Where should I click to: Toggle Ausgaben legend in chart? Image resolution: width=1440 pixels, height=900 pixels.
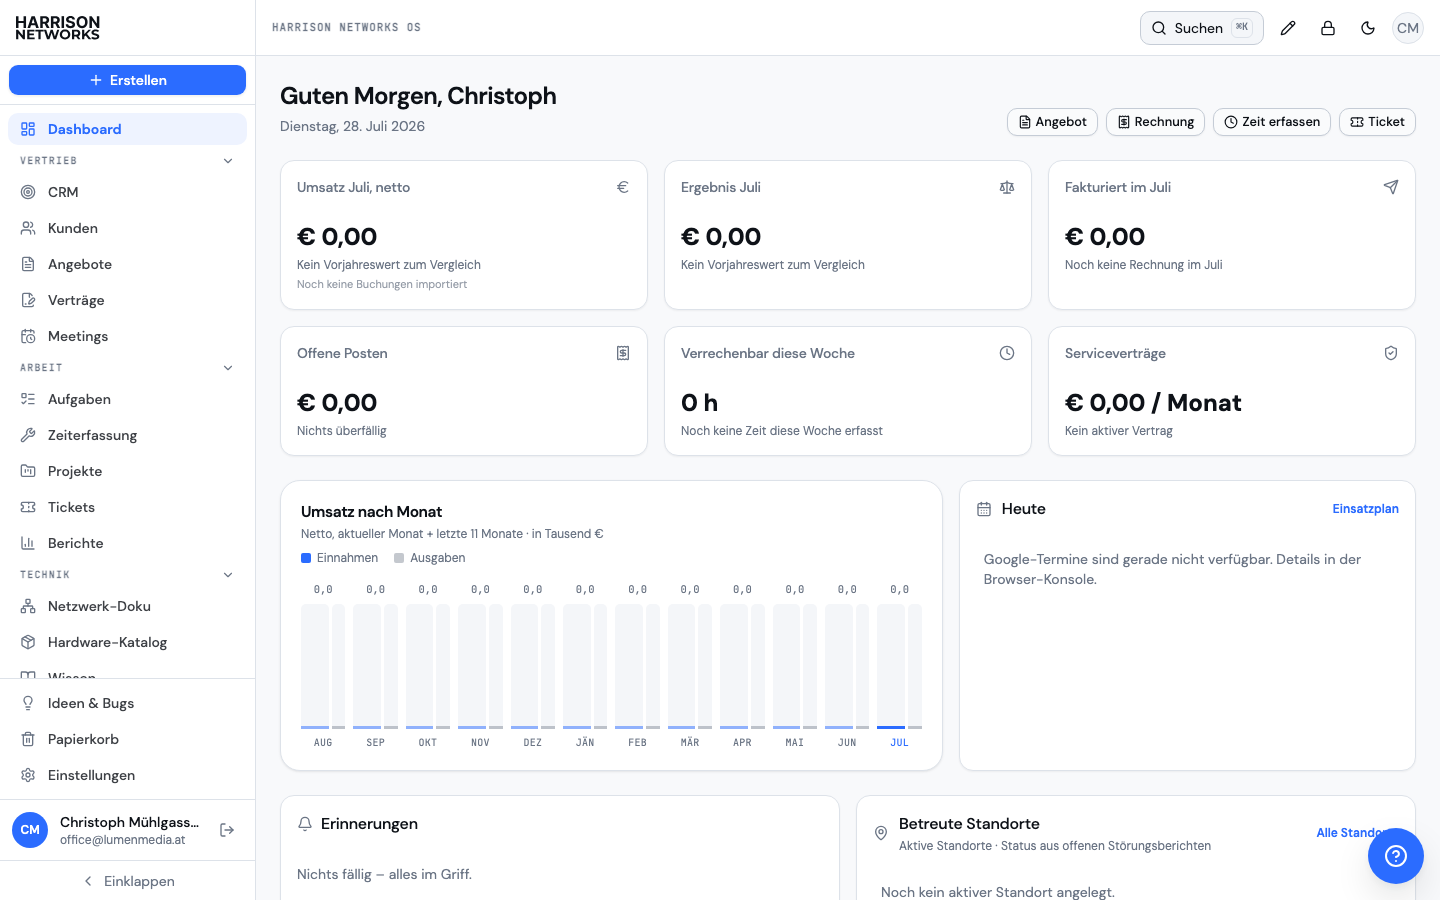[x=430, y=558]
